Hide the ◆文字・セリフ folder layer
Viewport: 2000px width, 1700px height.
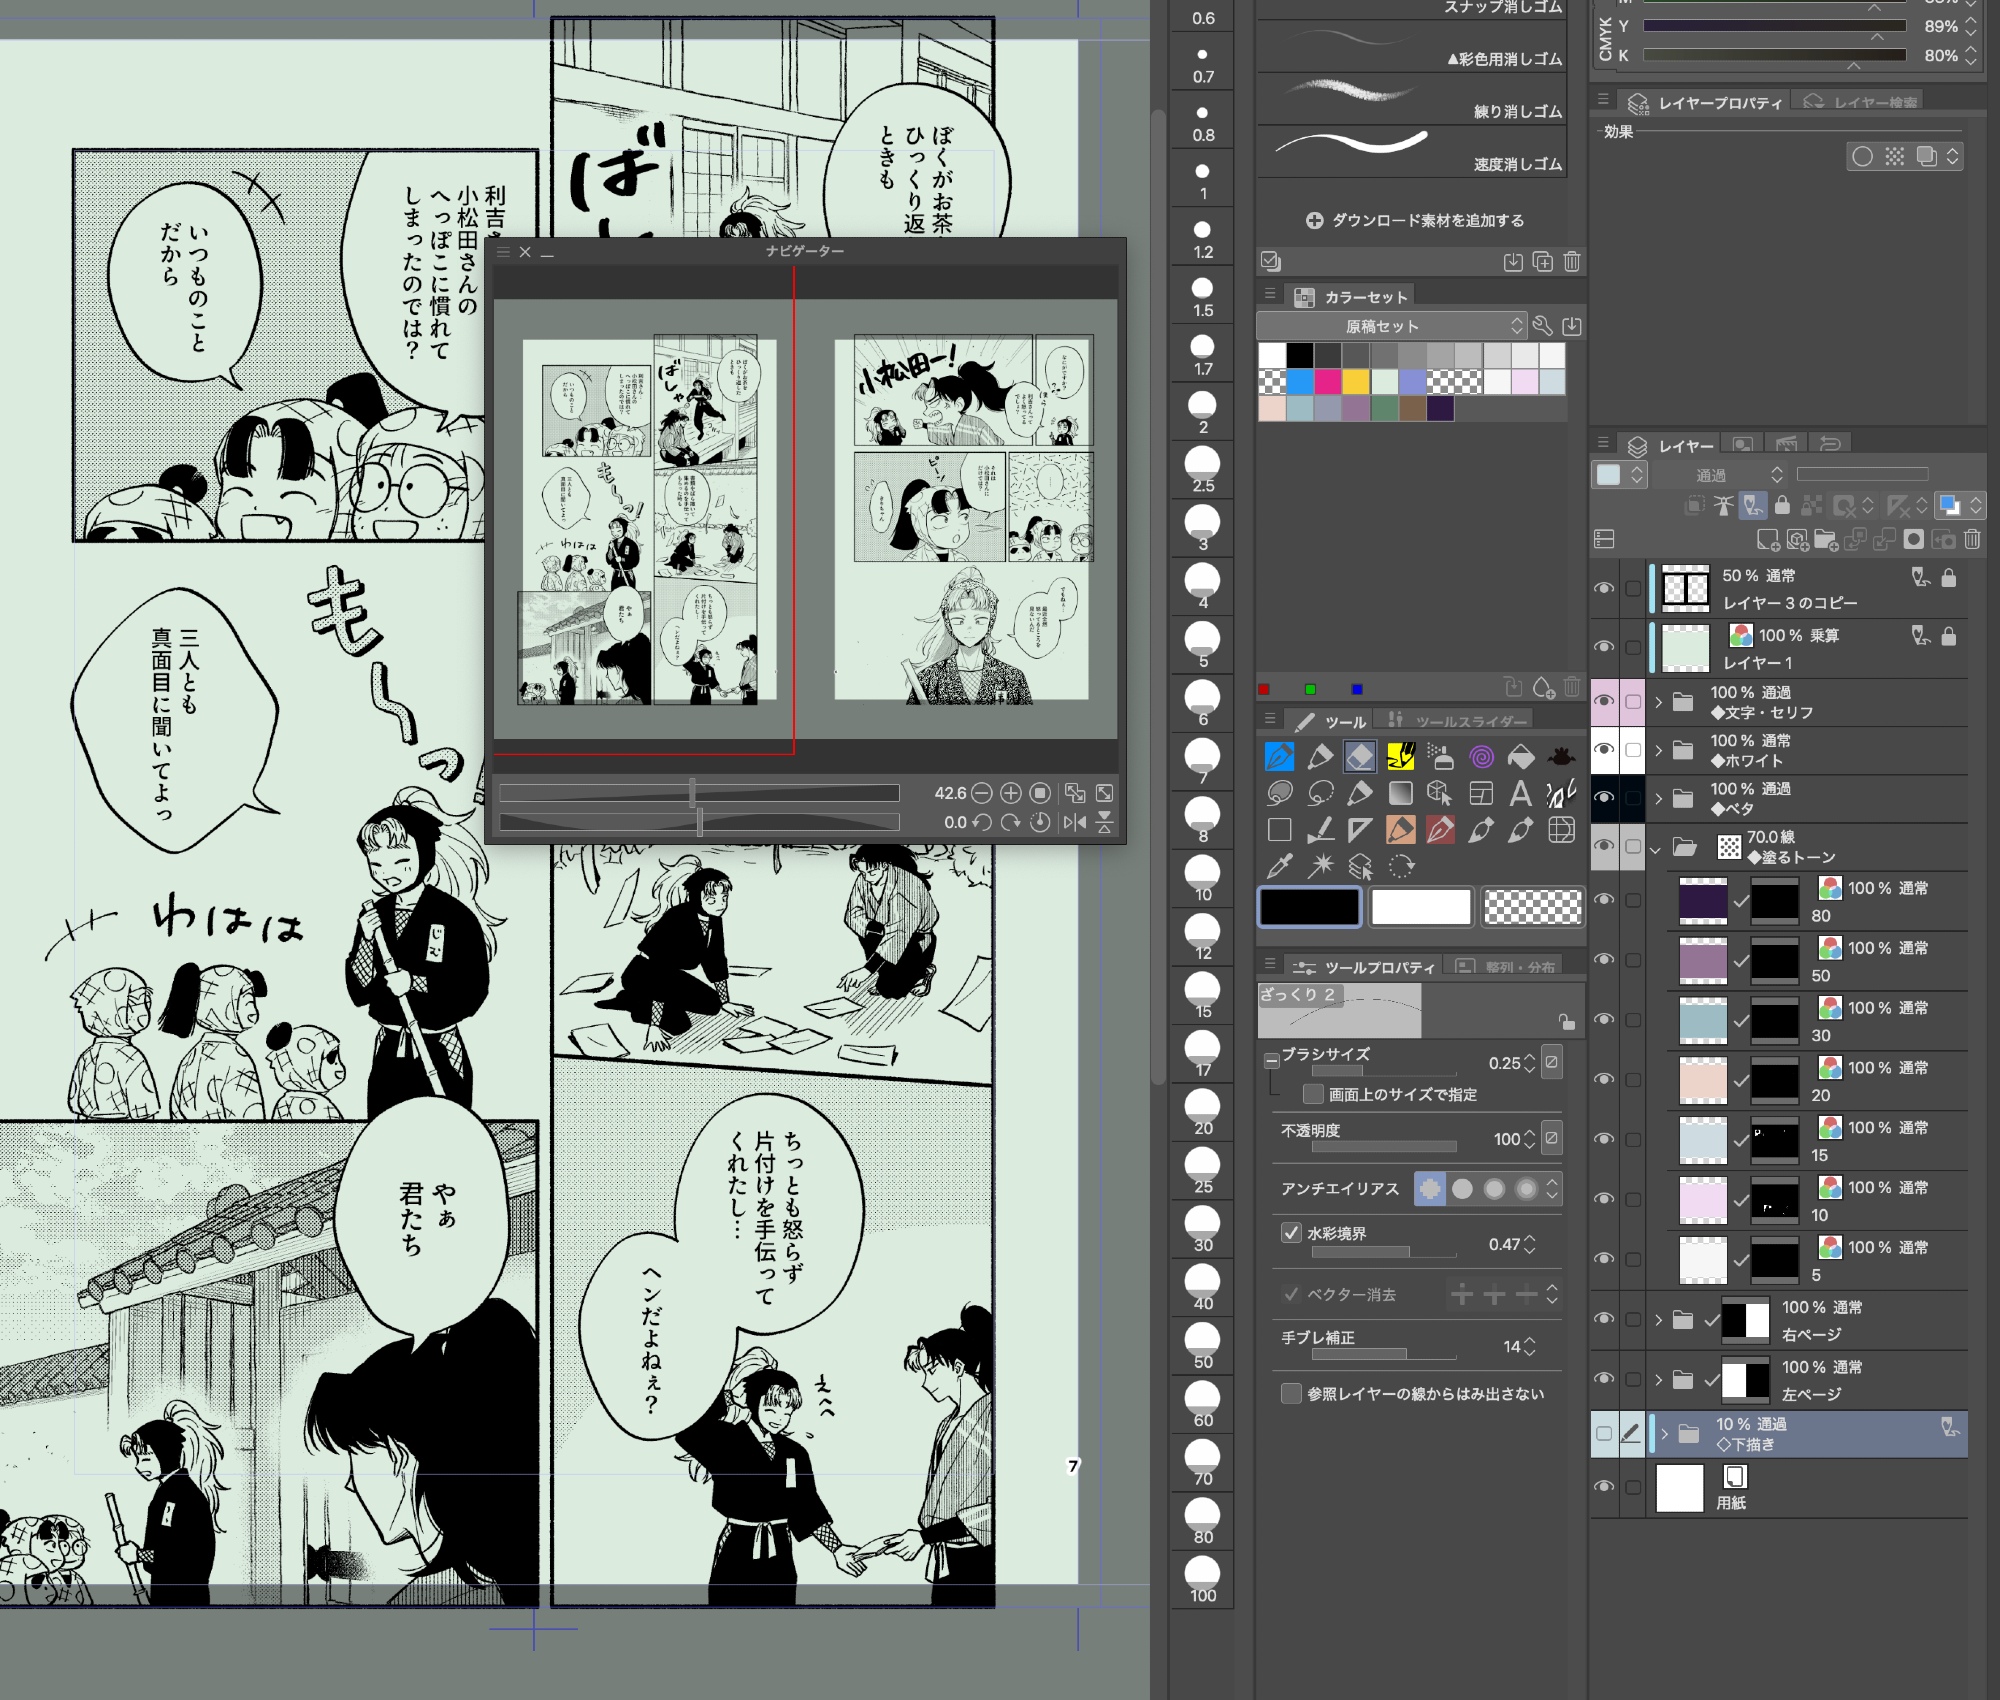tap(1603, 701)
